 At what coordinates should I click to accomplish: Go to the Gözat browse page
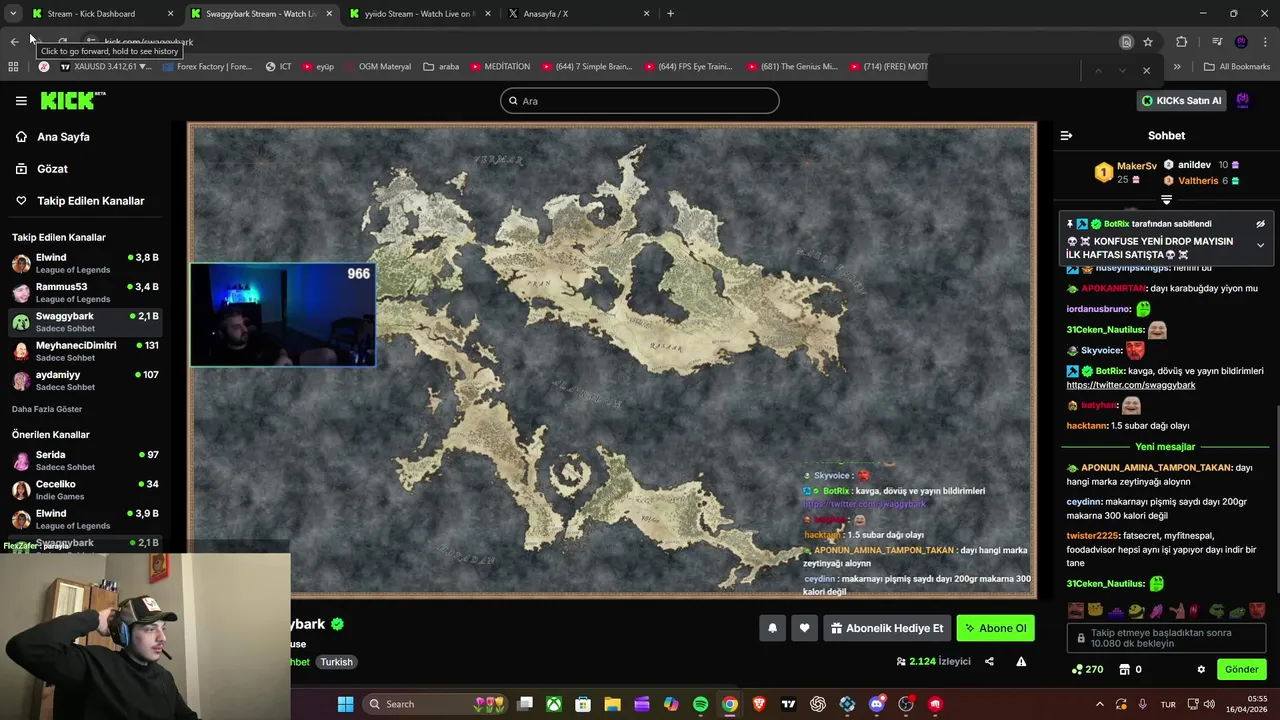pos(52,169)
